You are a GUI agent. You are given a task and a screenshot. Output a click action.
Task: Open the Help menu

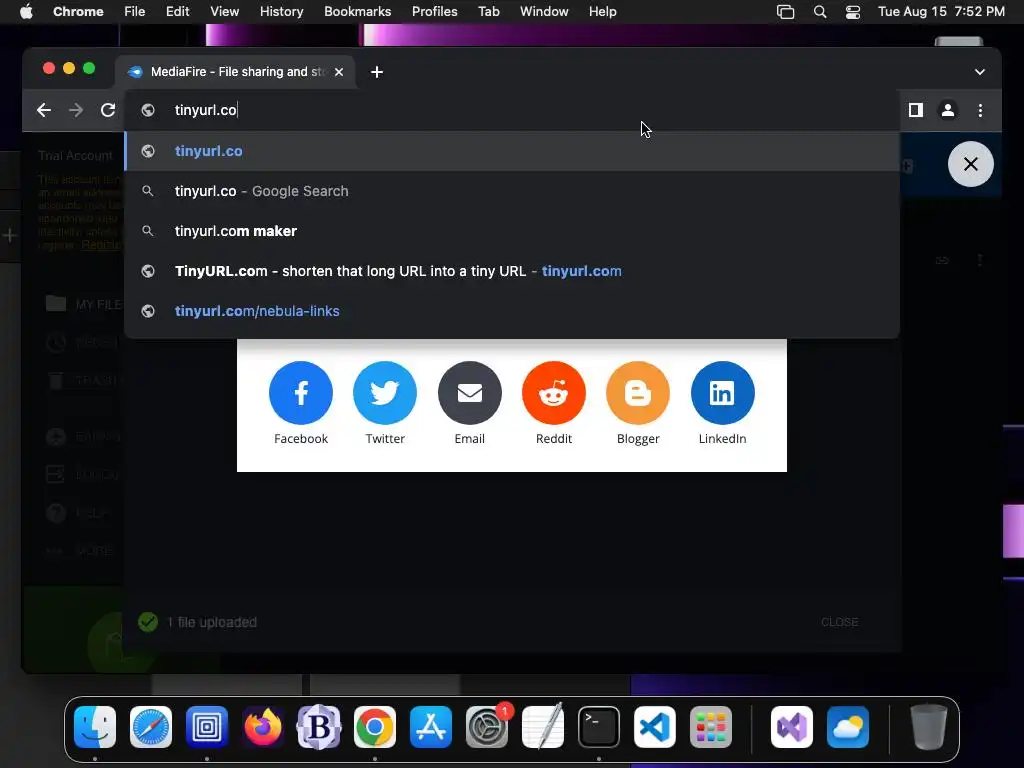(x=602, y=12)
